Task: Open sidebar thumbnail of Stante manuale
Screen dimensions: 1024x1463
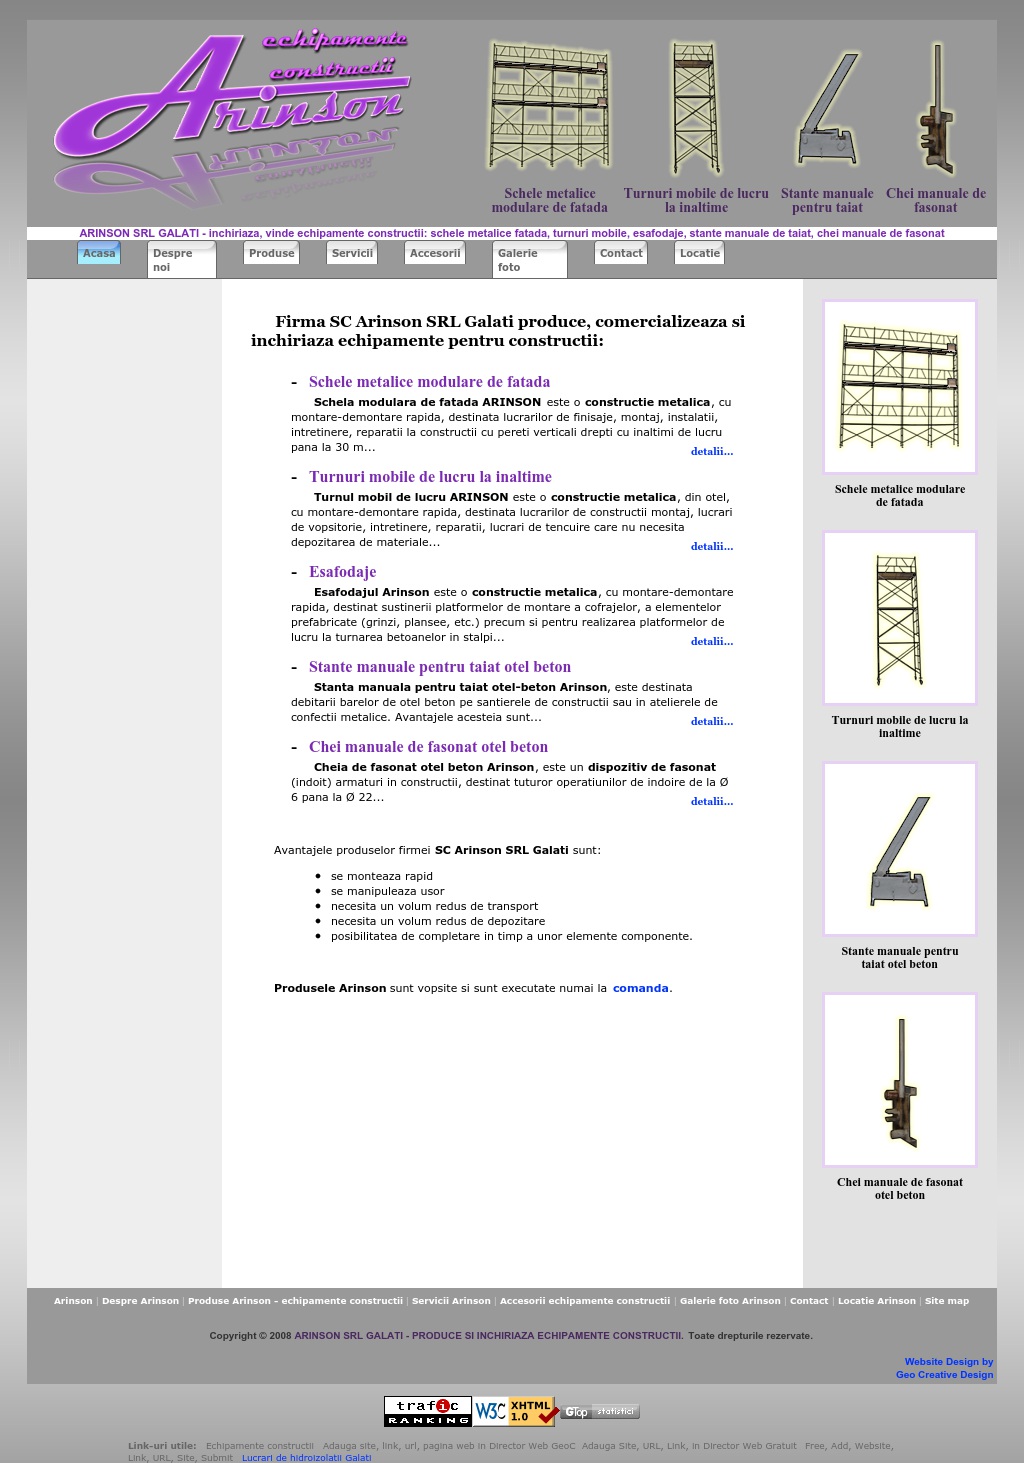Action: tap(900, 849)
